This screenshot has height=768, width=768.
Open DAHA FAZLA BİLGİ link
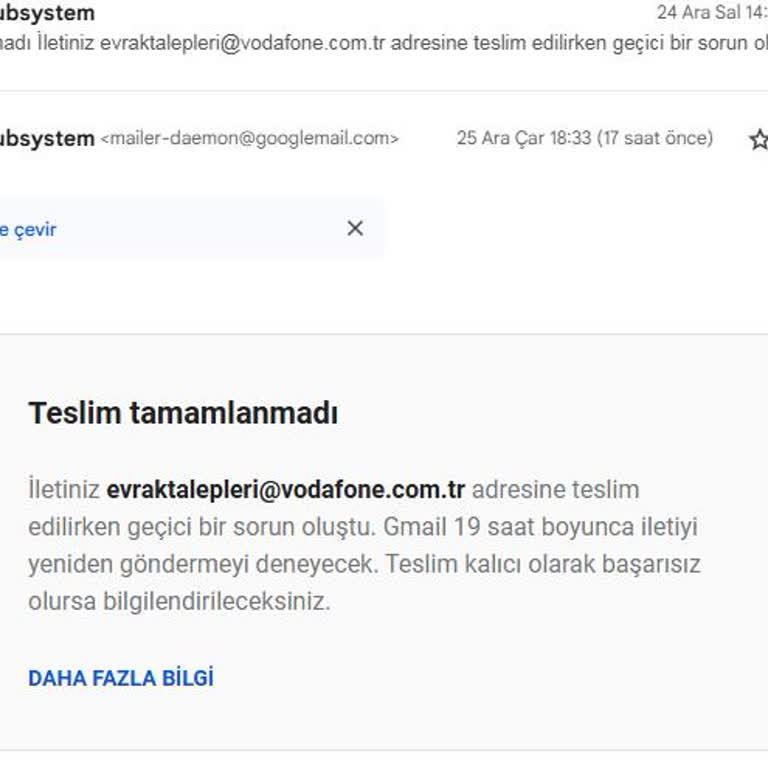(x=121, y=678)
